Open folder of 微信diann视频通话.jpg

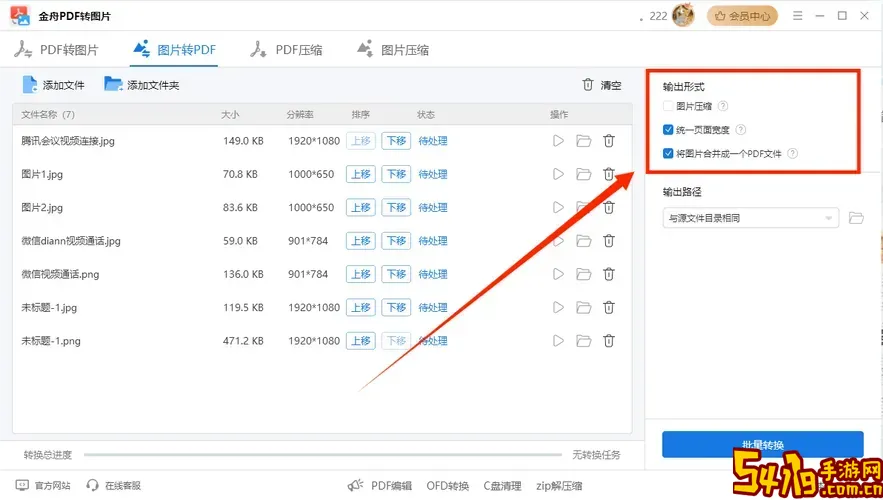[583, 241]
